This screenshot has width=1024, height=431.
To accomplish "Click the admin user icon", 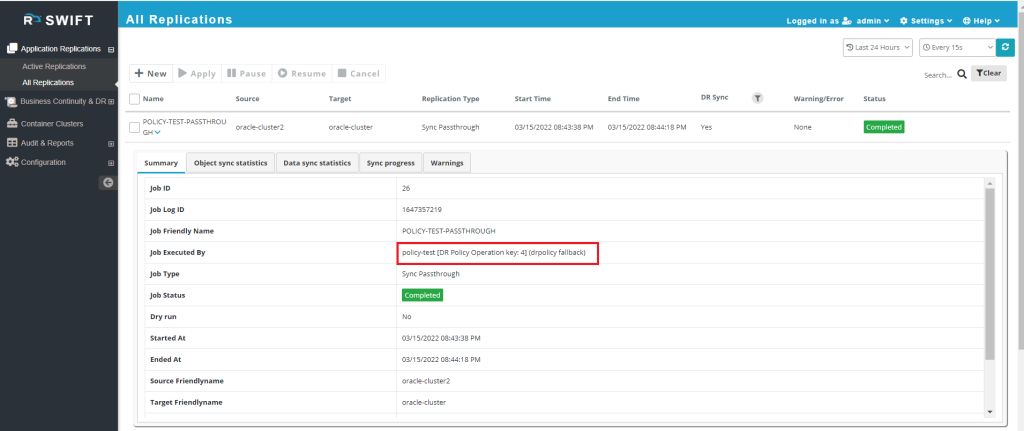I will 847,21.
